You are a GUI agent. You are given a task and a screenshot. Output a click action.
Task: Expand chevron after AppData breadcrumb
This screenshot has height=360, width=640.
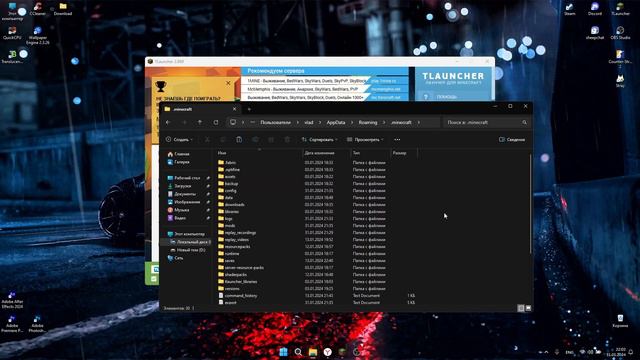[352, 122]
